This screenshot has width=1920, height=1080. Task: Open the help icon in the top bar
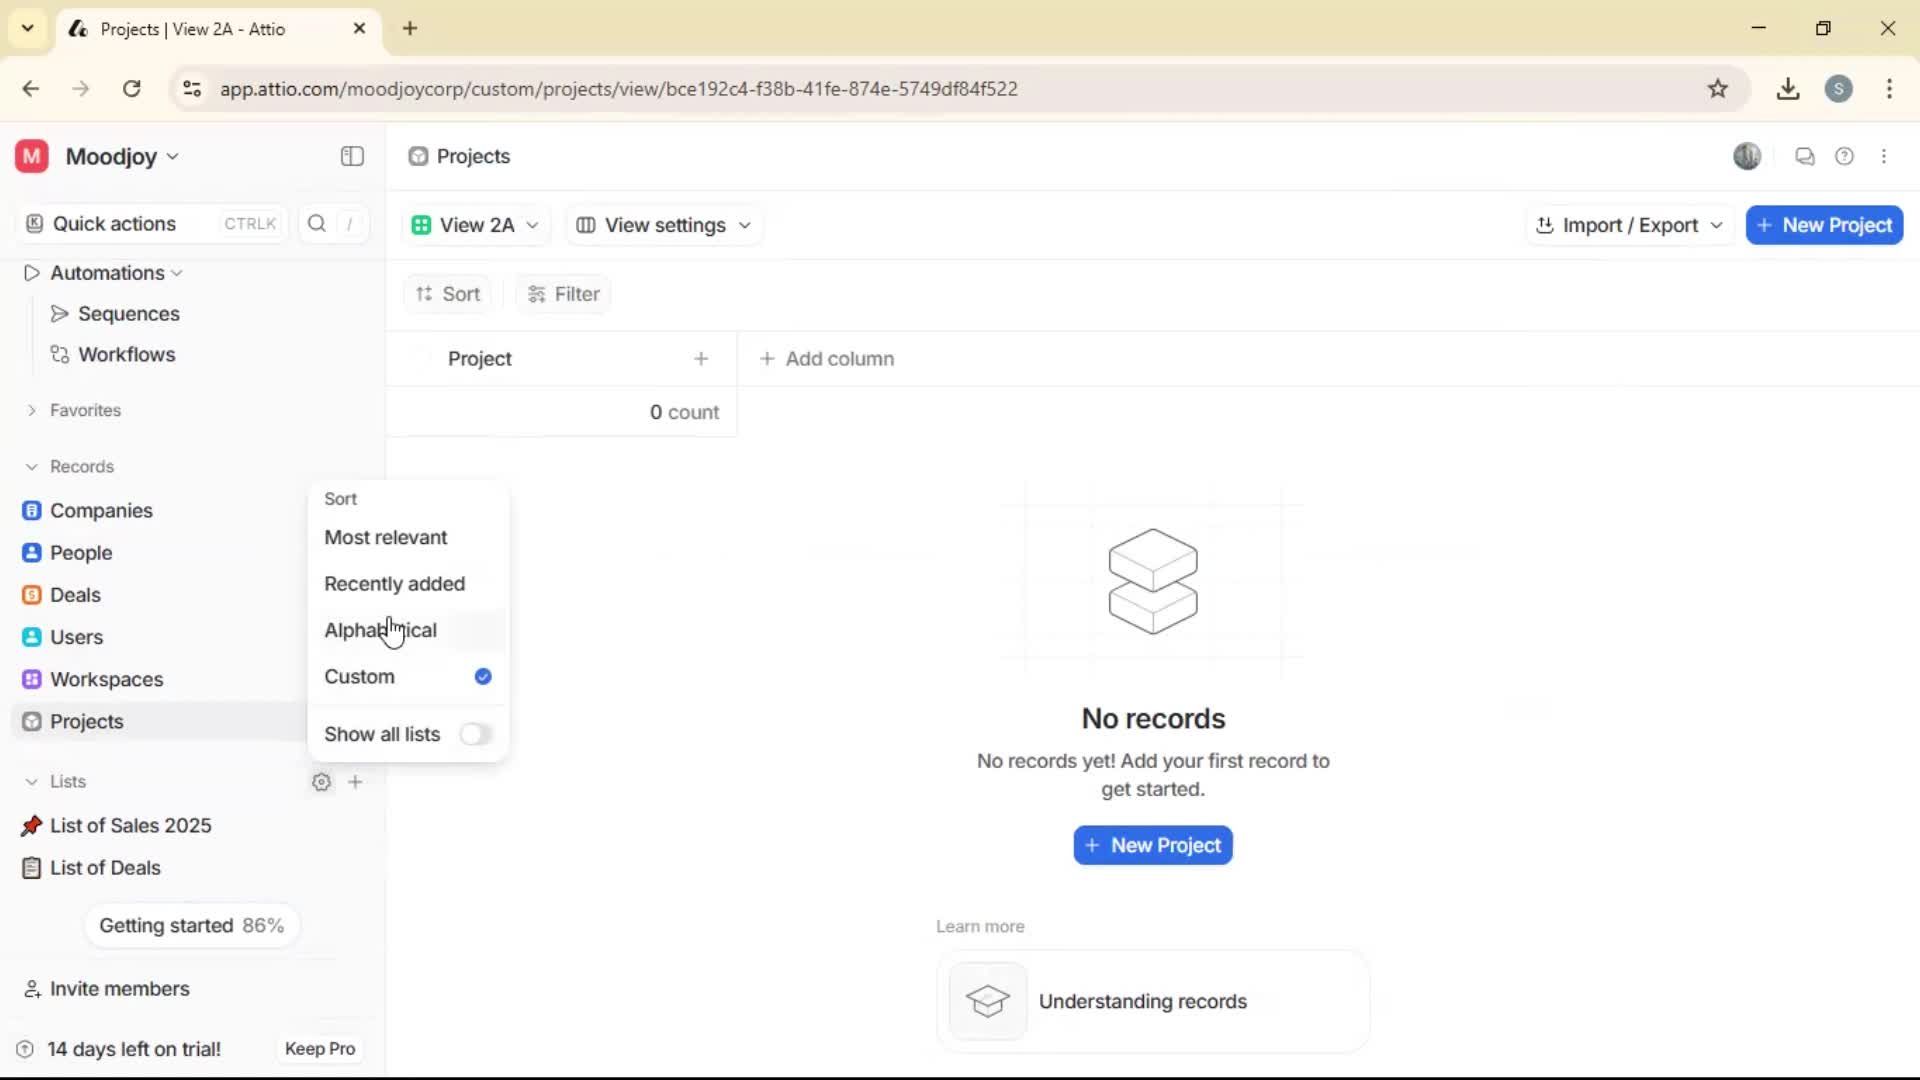(1845, 156)
